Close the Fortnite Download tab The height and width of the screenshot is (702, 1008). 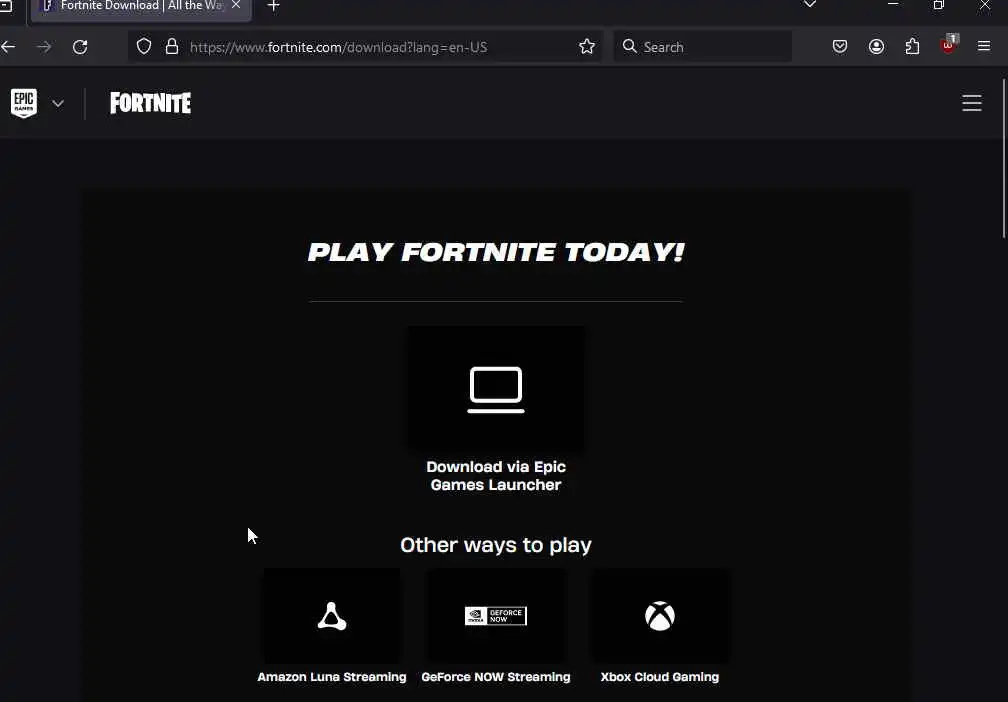(x=236, y=5)
